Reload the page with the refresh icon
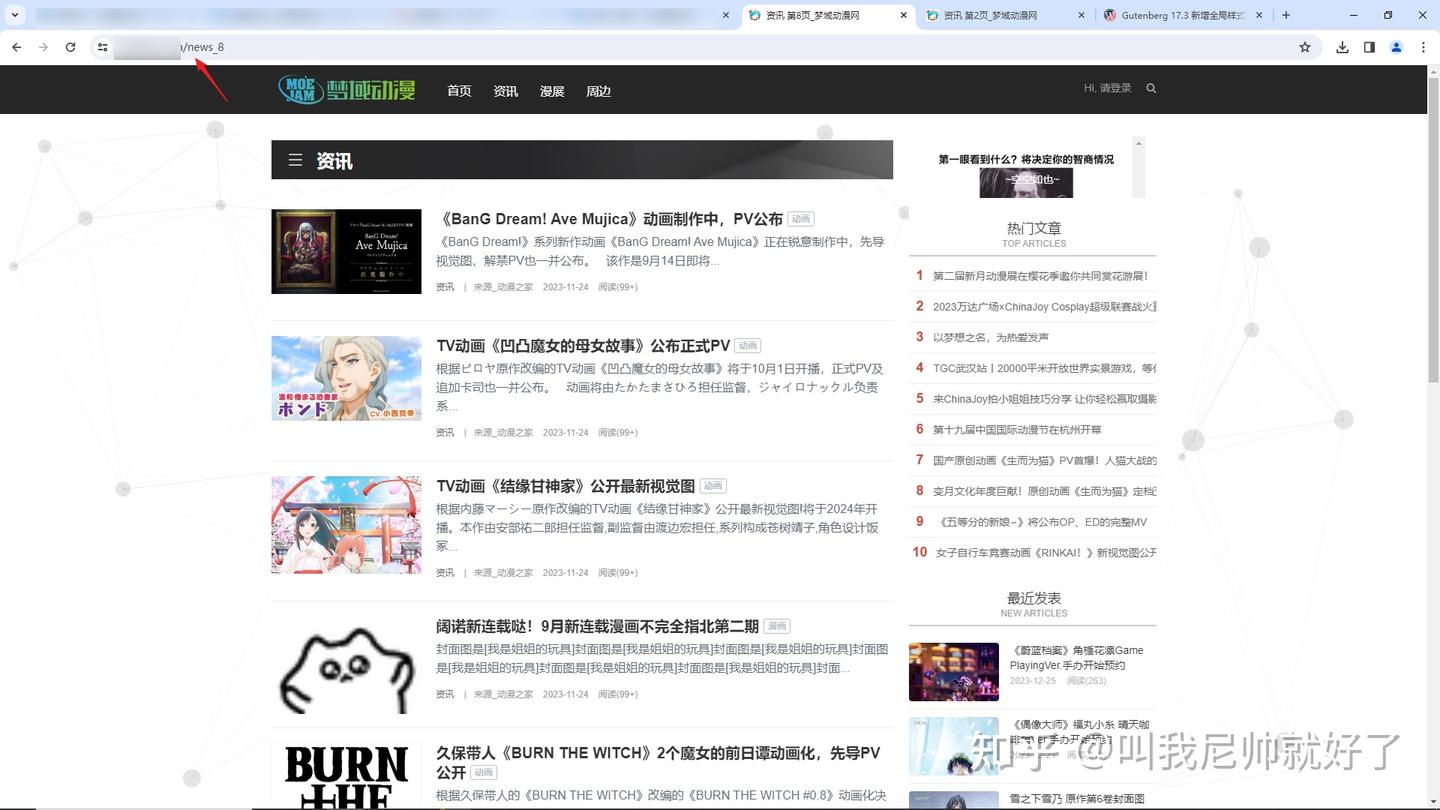 click(70, 47)
